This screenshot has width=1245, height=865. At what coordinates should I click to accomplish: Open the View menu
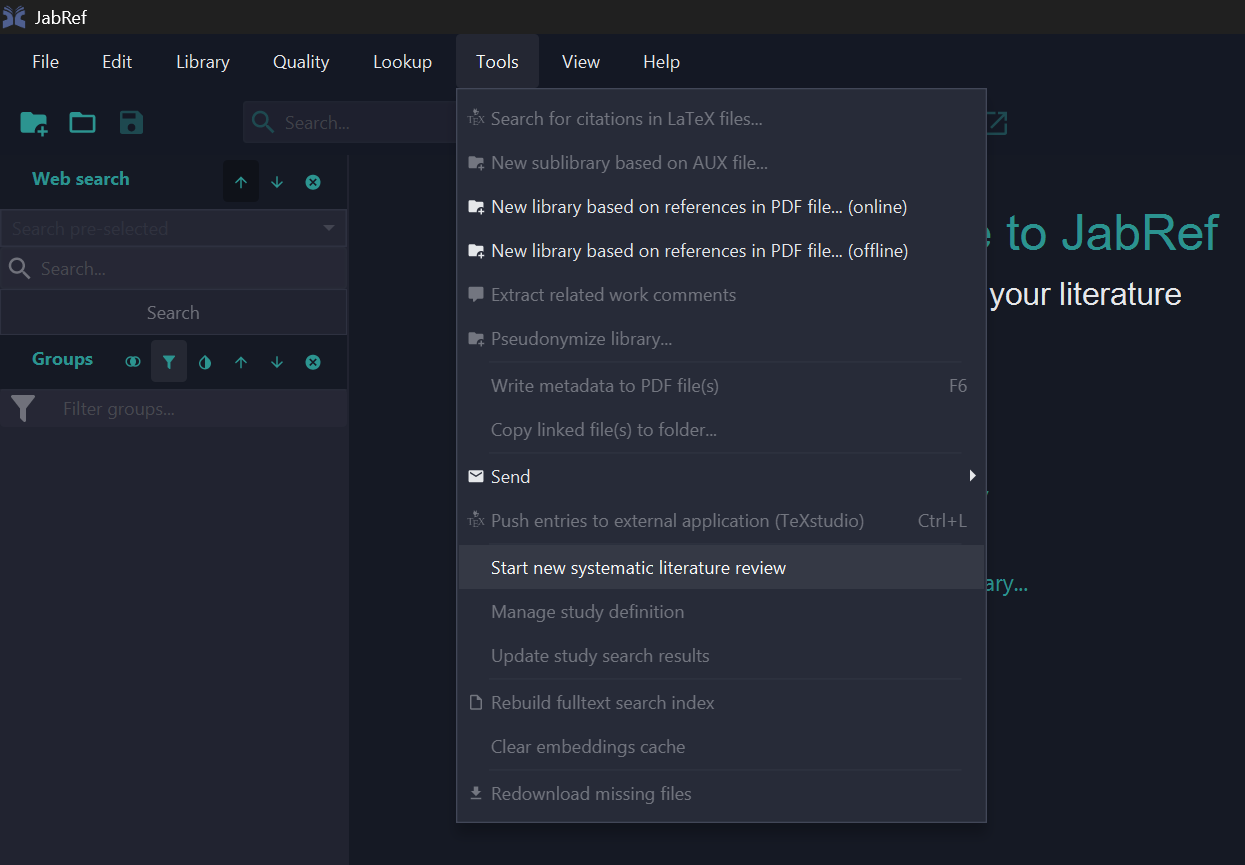[x=581, y=62]
